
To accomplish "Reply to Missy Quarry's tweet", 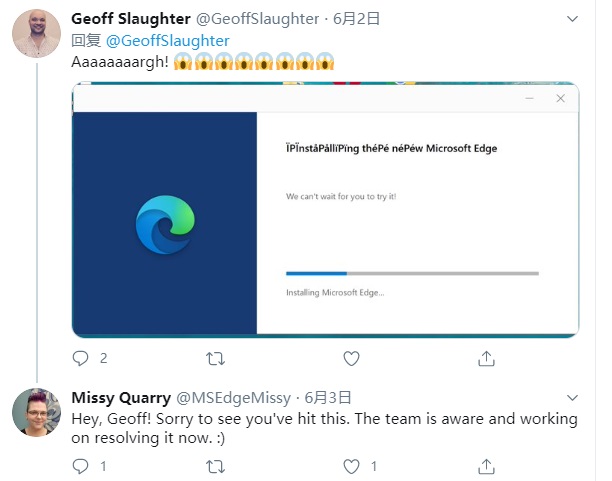I will pyautogui.click(x=81, y=466).
